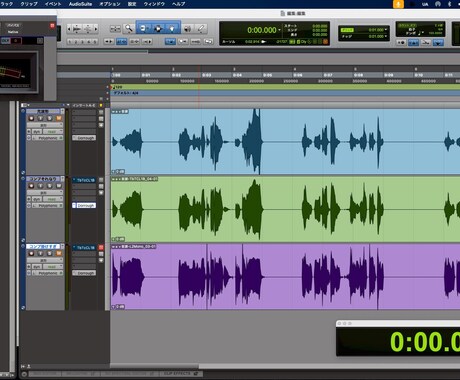
Task: Click the Bluetooth icon in menu bar
Action: pos(449,4)
